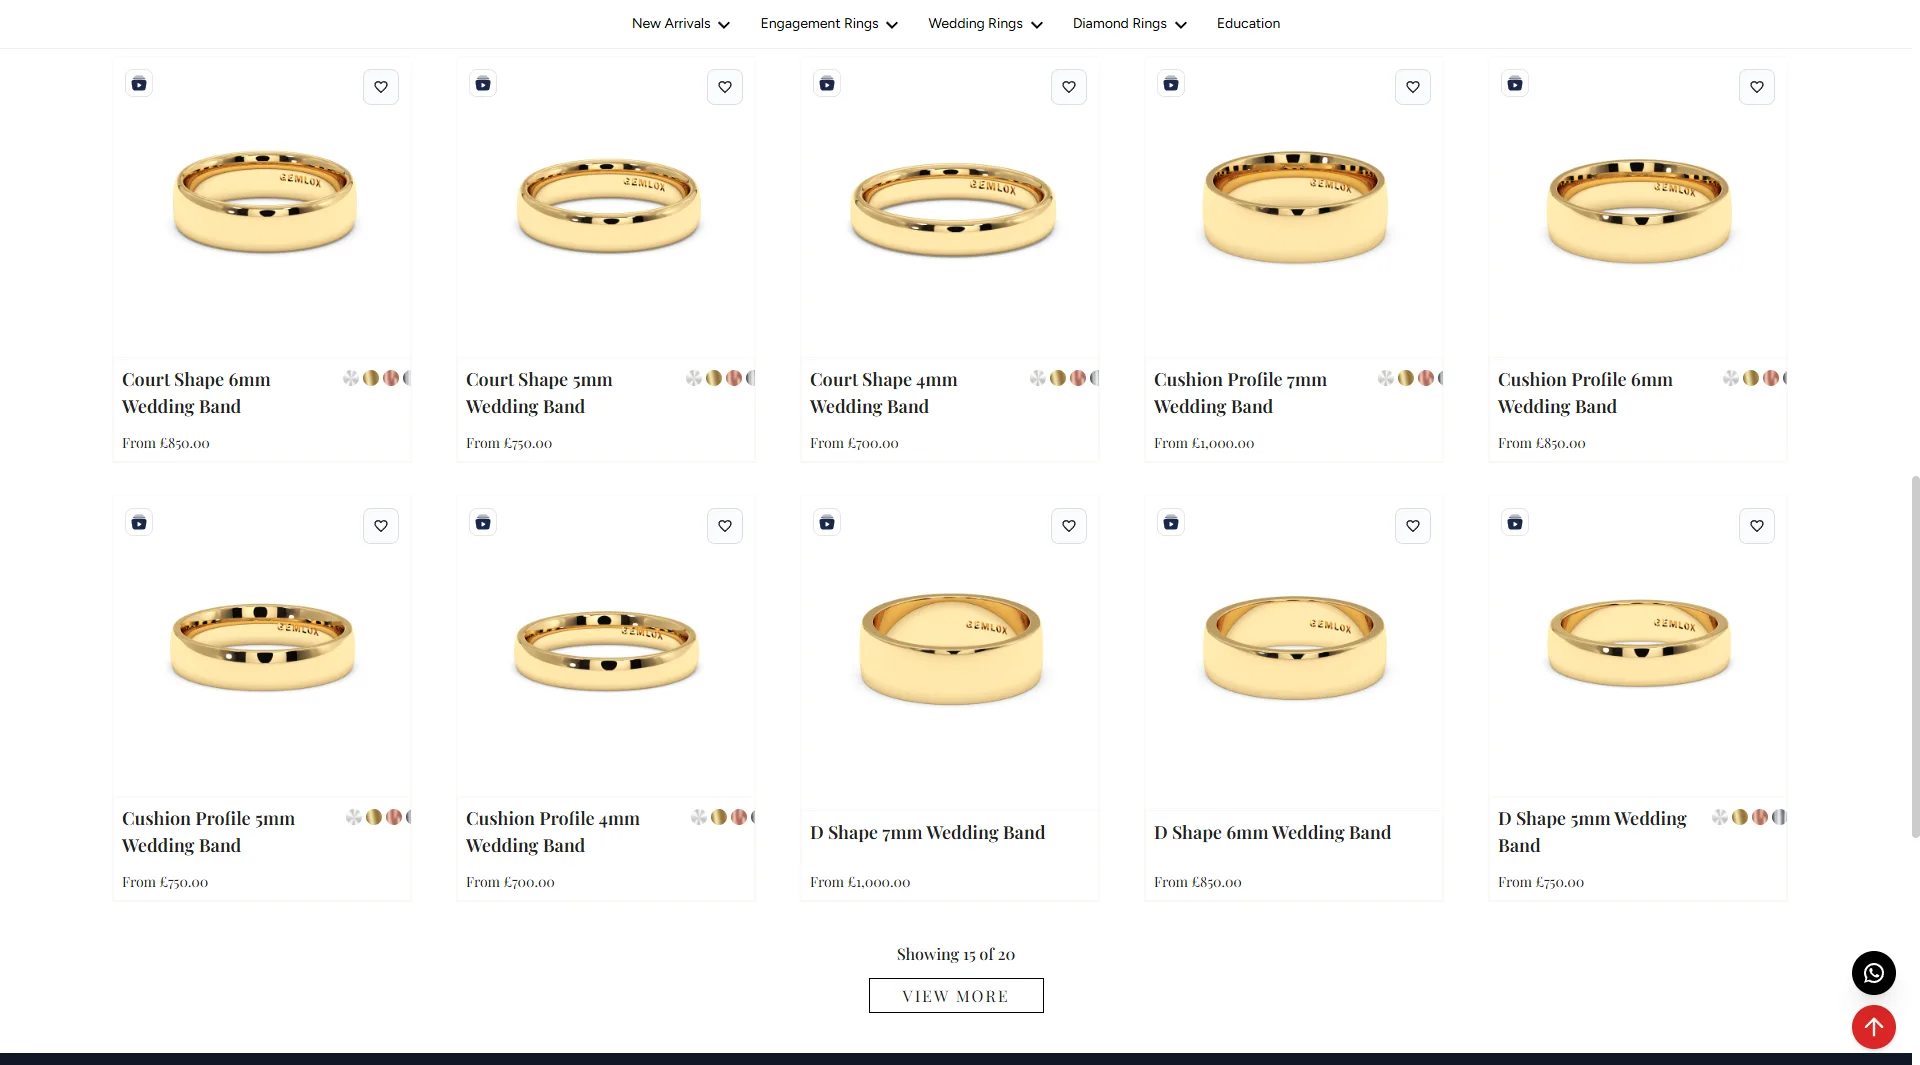1920x1065 pixels.
Task: Click the red scroll-to-top arrow
Action: pos(1873,1027)
